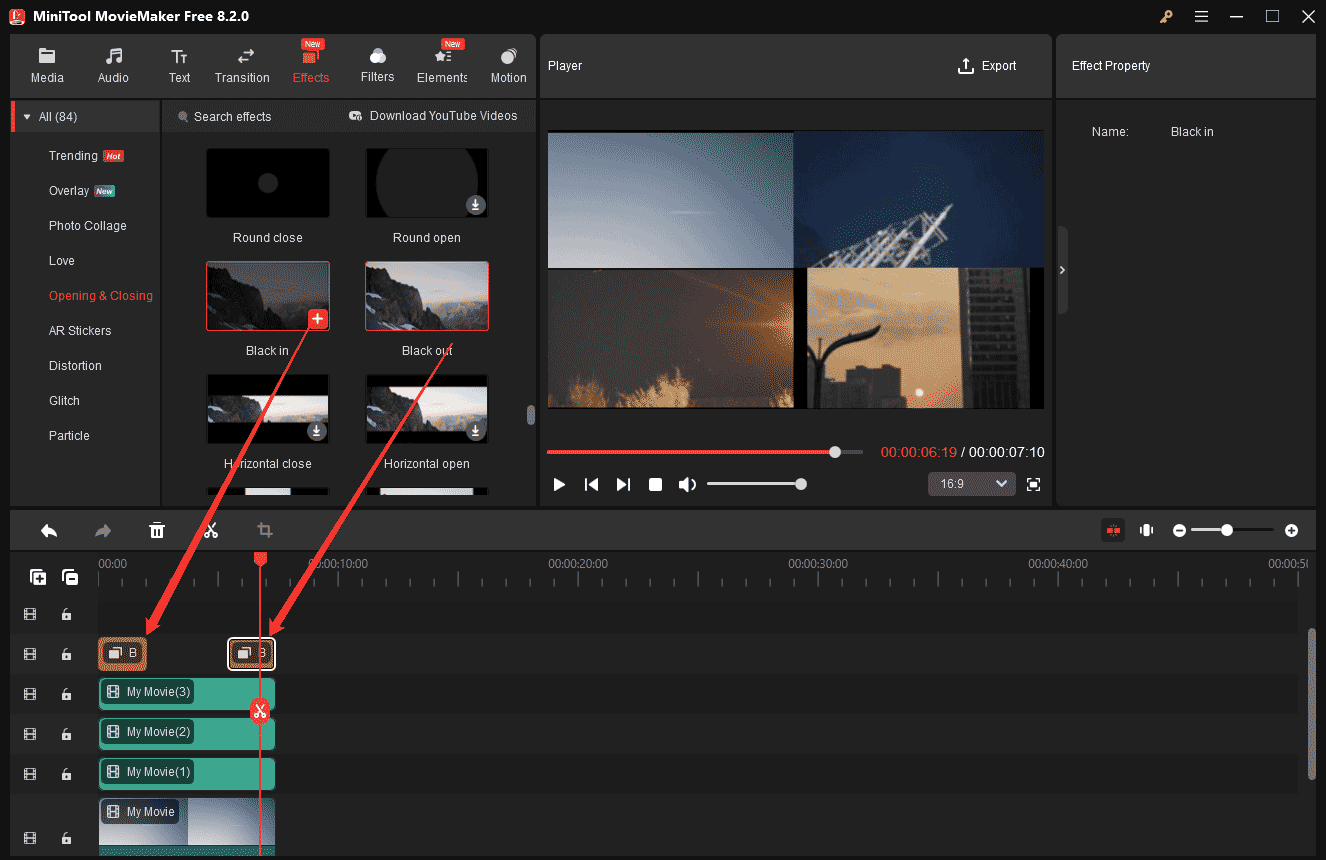Select the My Movie(2) clip
The image size is (1326, 860).
[187, 733]
